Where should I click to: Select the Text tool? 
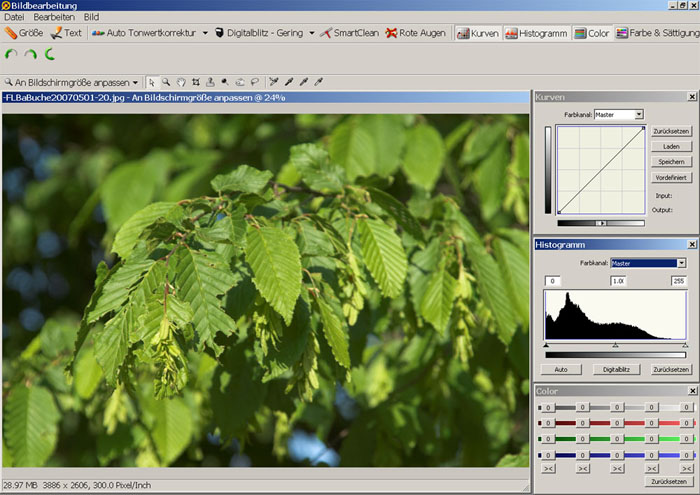coord(66,33)
